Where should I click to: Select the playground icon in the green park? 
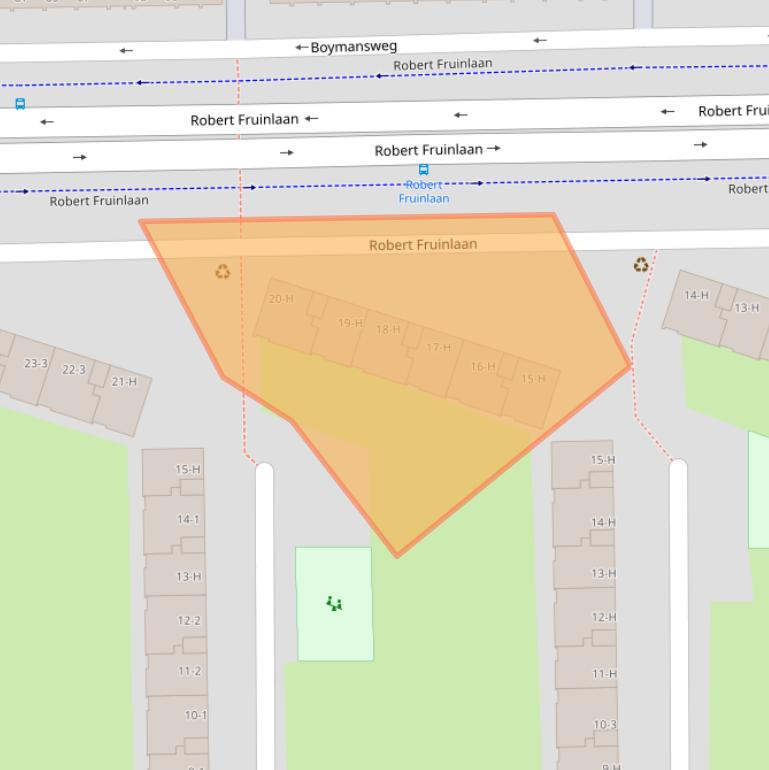click(x=334, y=603)
